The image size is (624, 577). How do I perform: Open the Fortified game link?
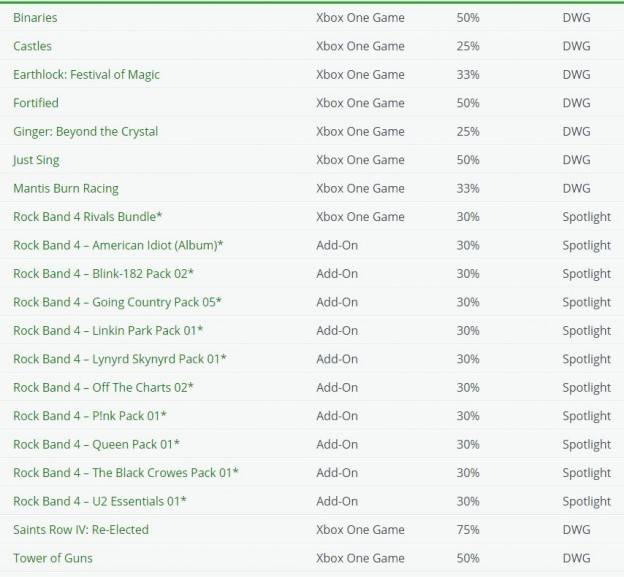[36, 103]
